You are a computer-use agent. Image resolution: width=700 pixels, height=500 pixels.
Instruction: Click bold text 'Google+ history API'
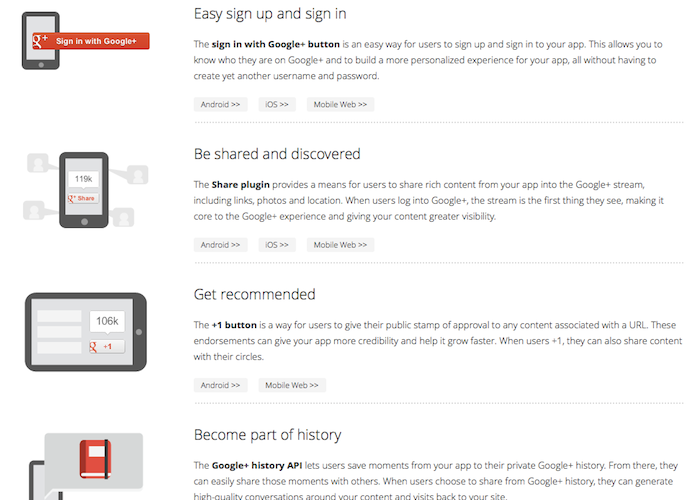[257, 465]
